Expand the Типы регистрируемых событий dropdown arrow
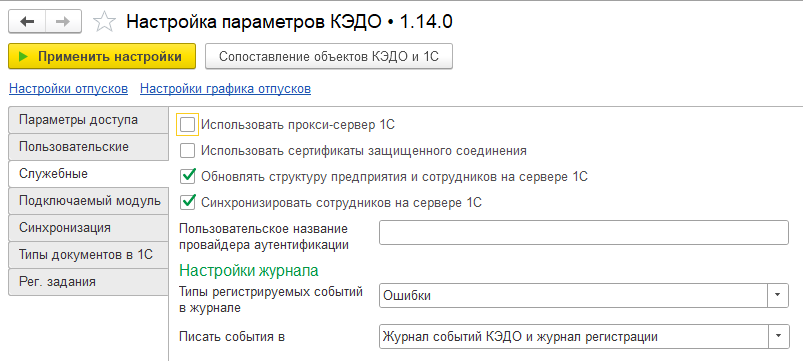This screenshot has width=803, height=361. point(778,295)
